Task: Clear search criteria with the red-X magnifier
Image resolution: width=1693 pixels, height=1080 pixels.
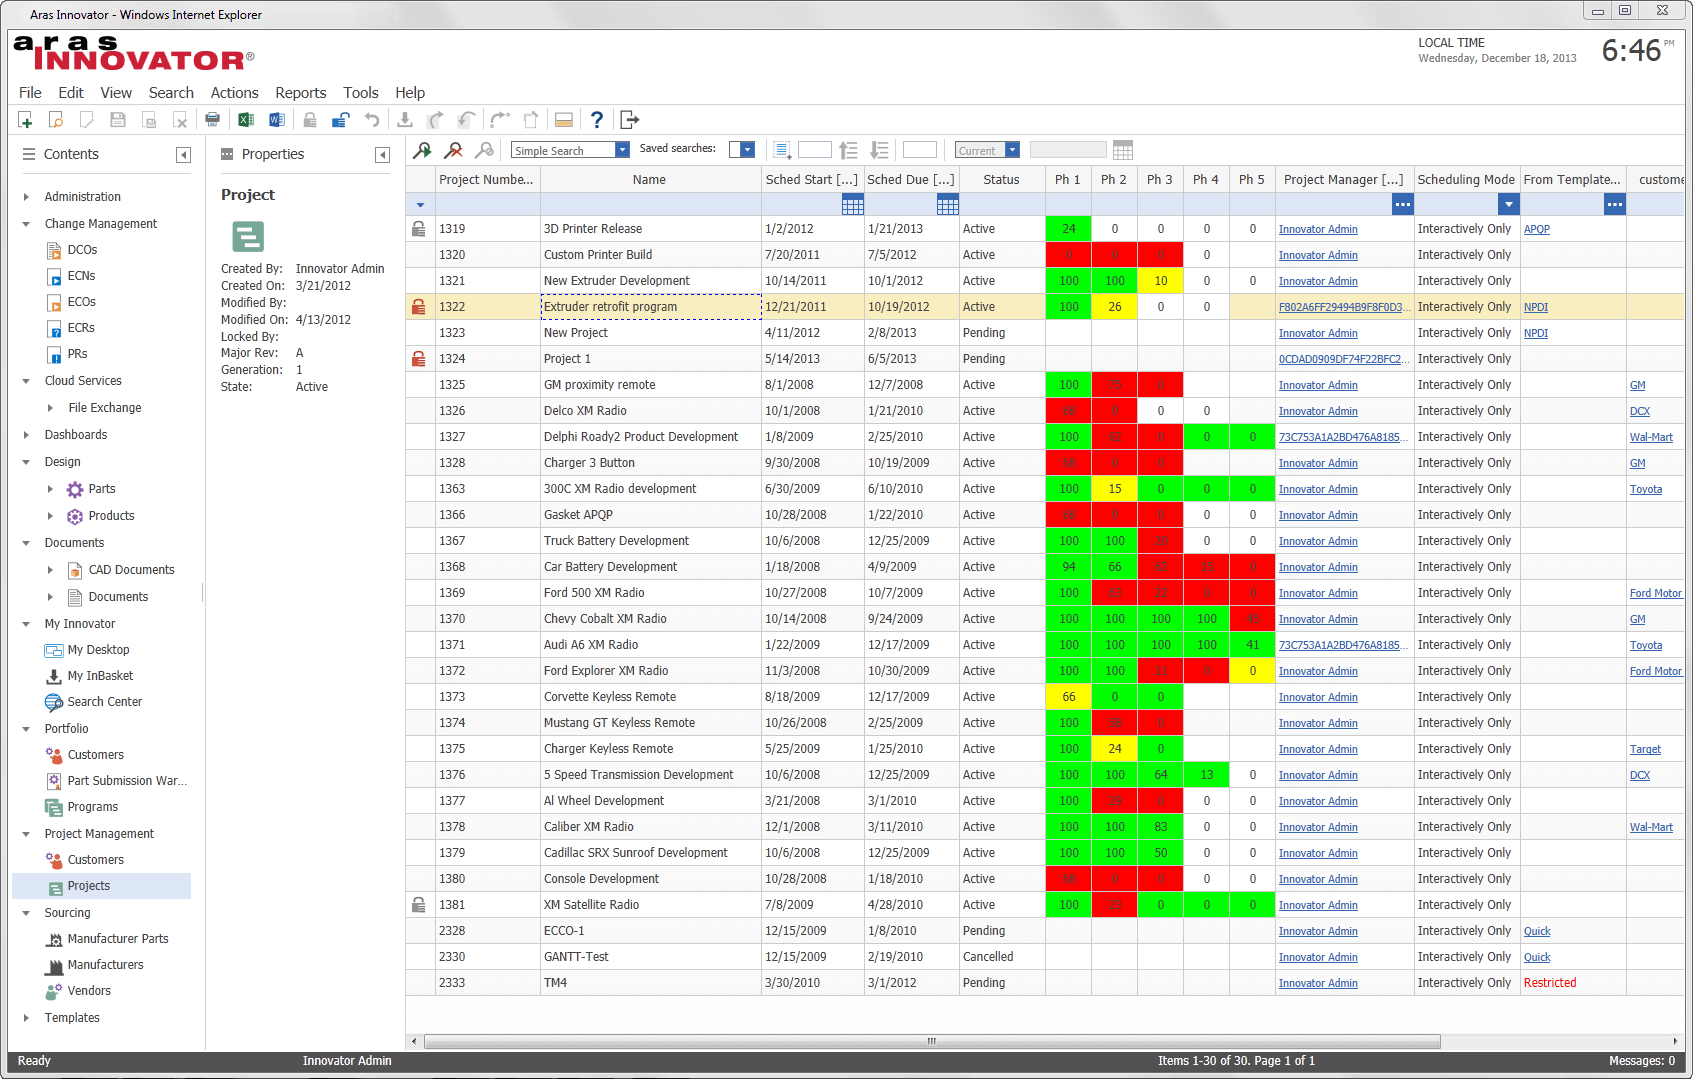Action: point(455,150)
